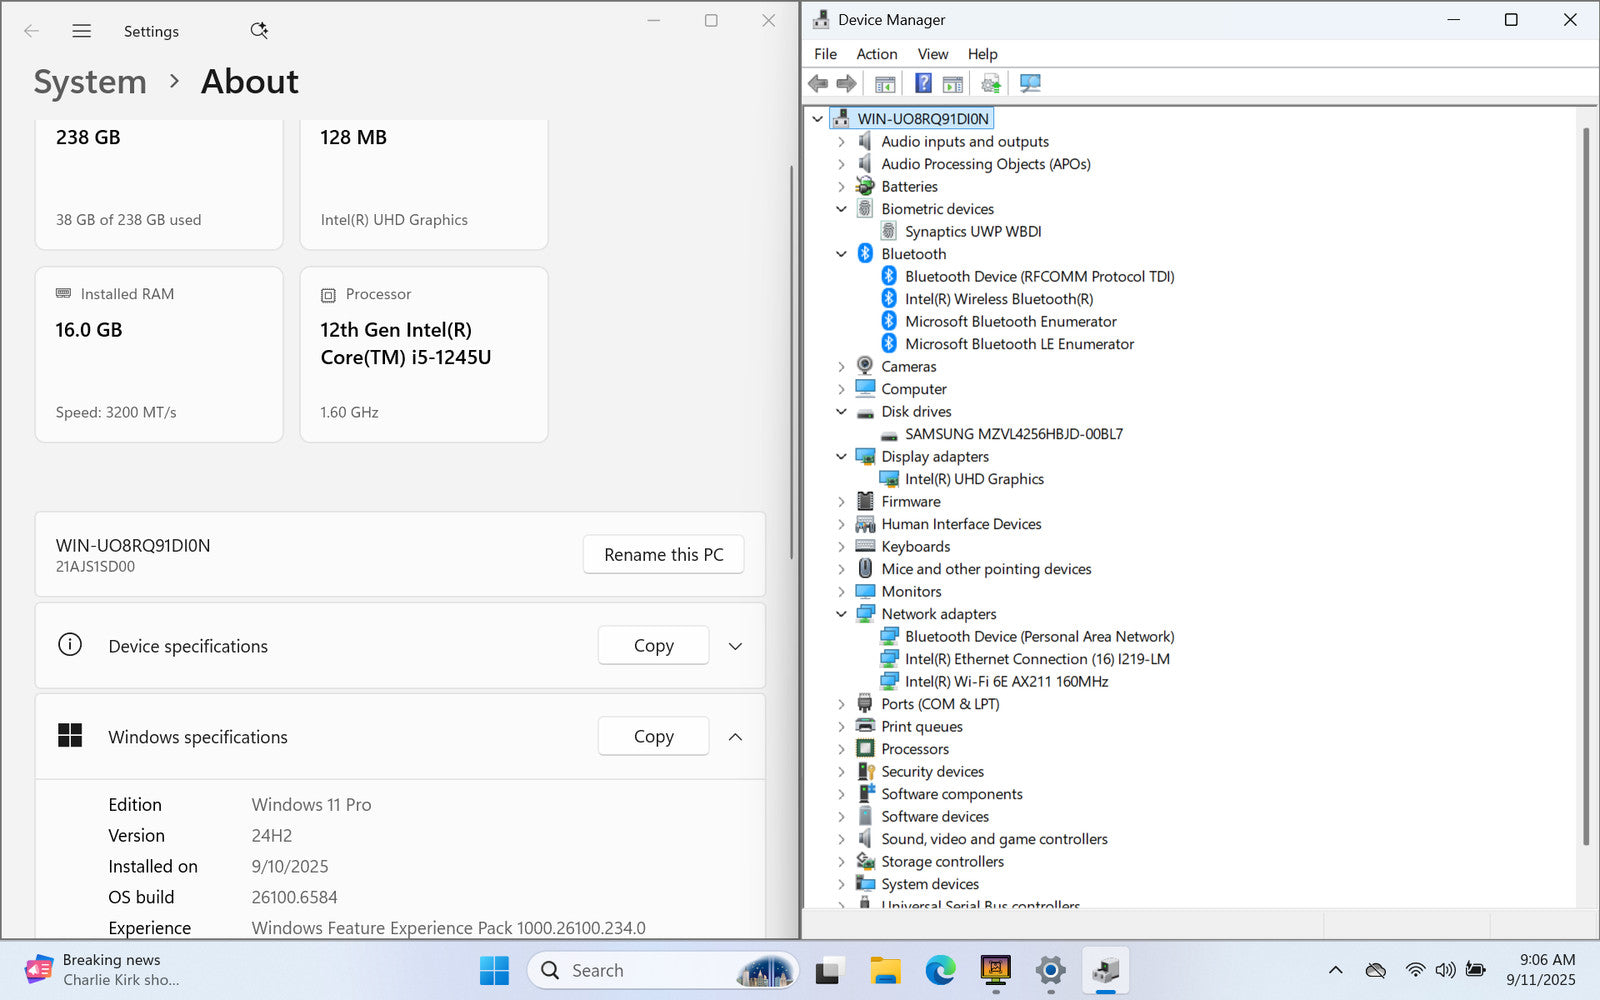Open the Help question-mark toolbar icon
Viewport: 1600px width, 1000px height.
pyautogui.click(x=923, y=83)
